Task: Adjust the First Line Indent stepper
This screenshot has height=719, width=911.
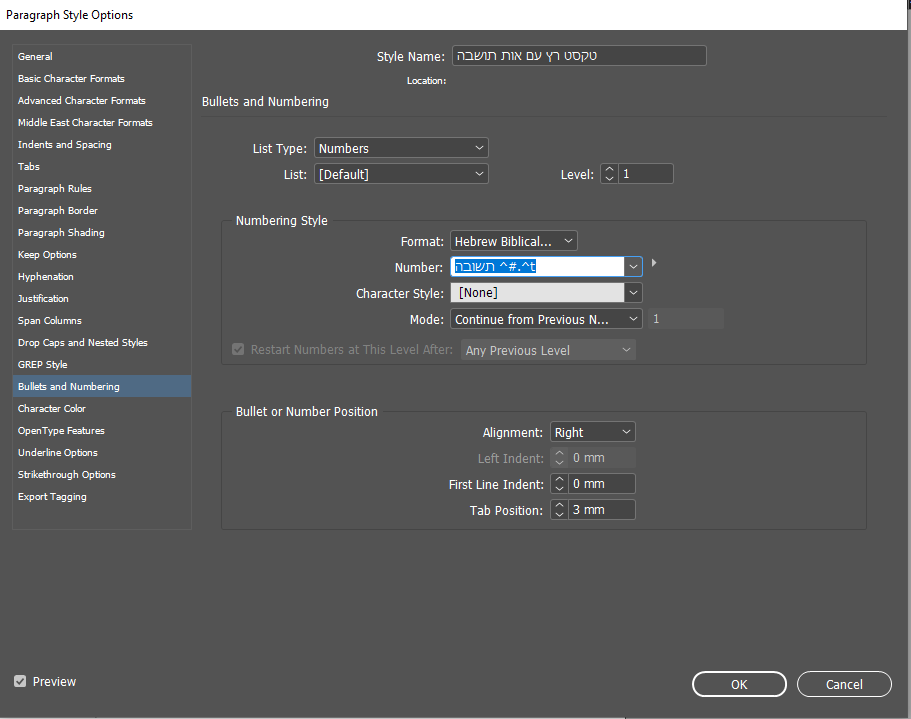Action: pyautogui.click(x=559, y=484)
